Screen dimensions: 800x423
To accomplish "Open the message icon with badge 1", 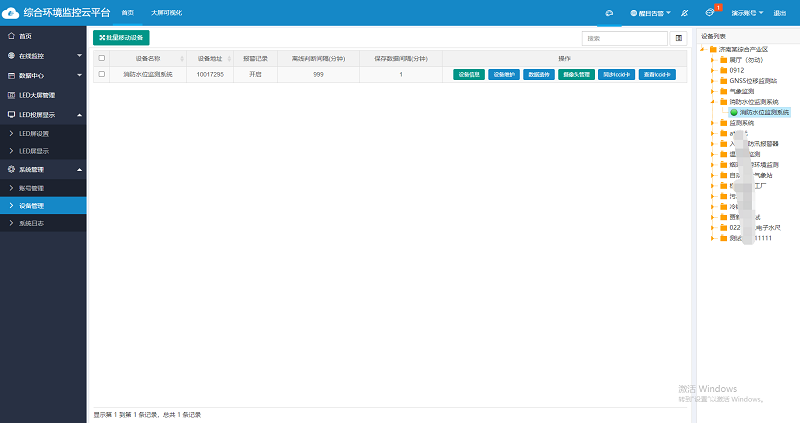I will coord(710,12).
